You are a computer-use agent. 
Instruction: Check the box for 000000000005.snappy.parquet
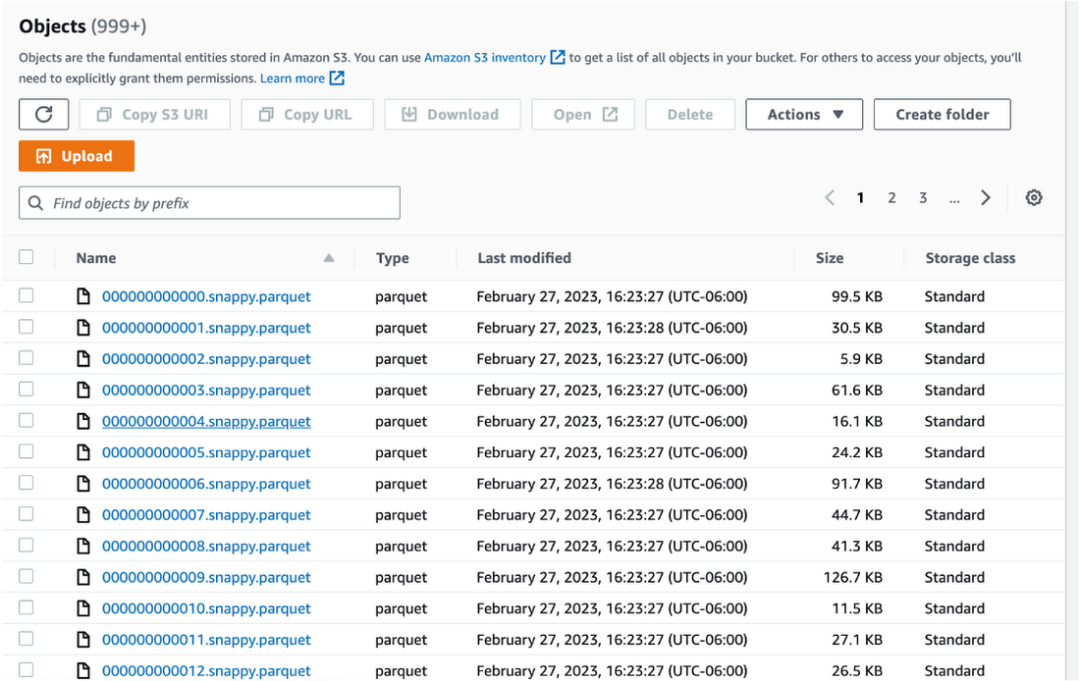click(26, 452)
